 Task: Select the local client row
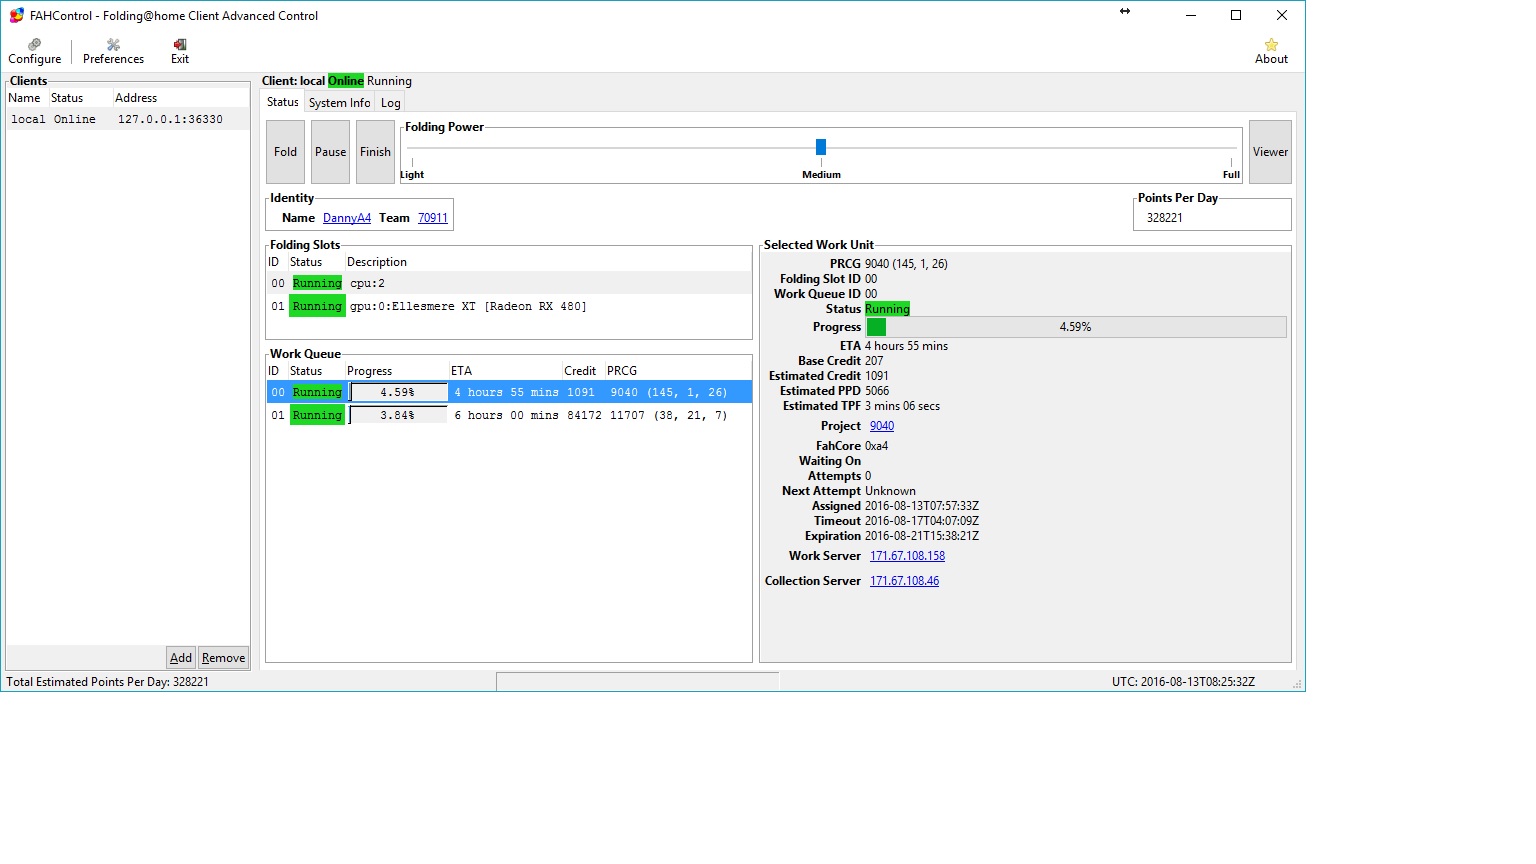click(127, 119)
